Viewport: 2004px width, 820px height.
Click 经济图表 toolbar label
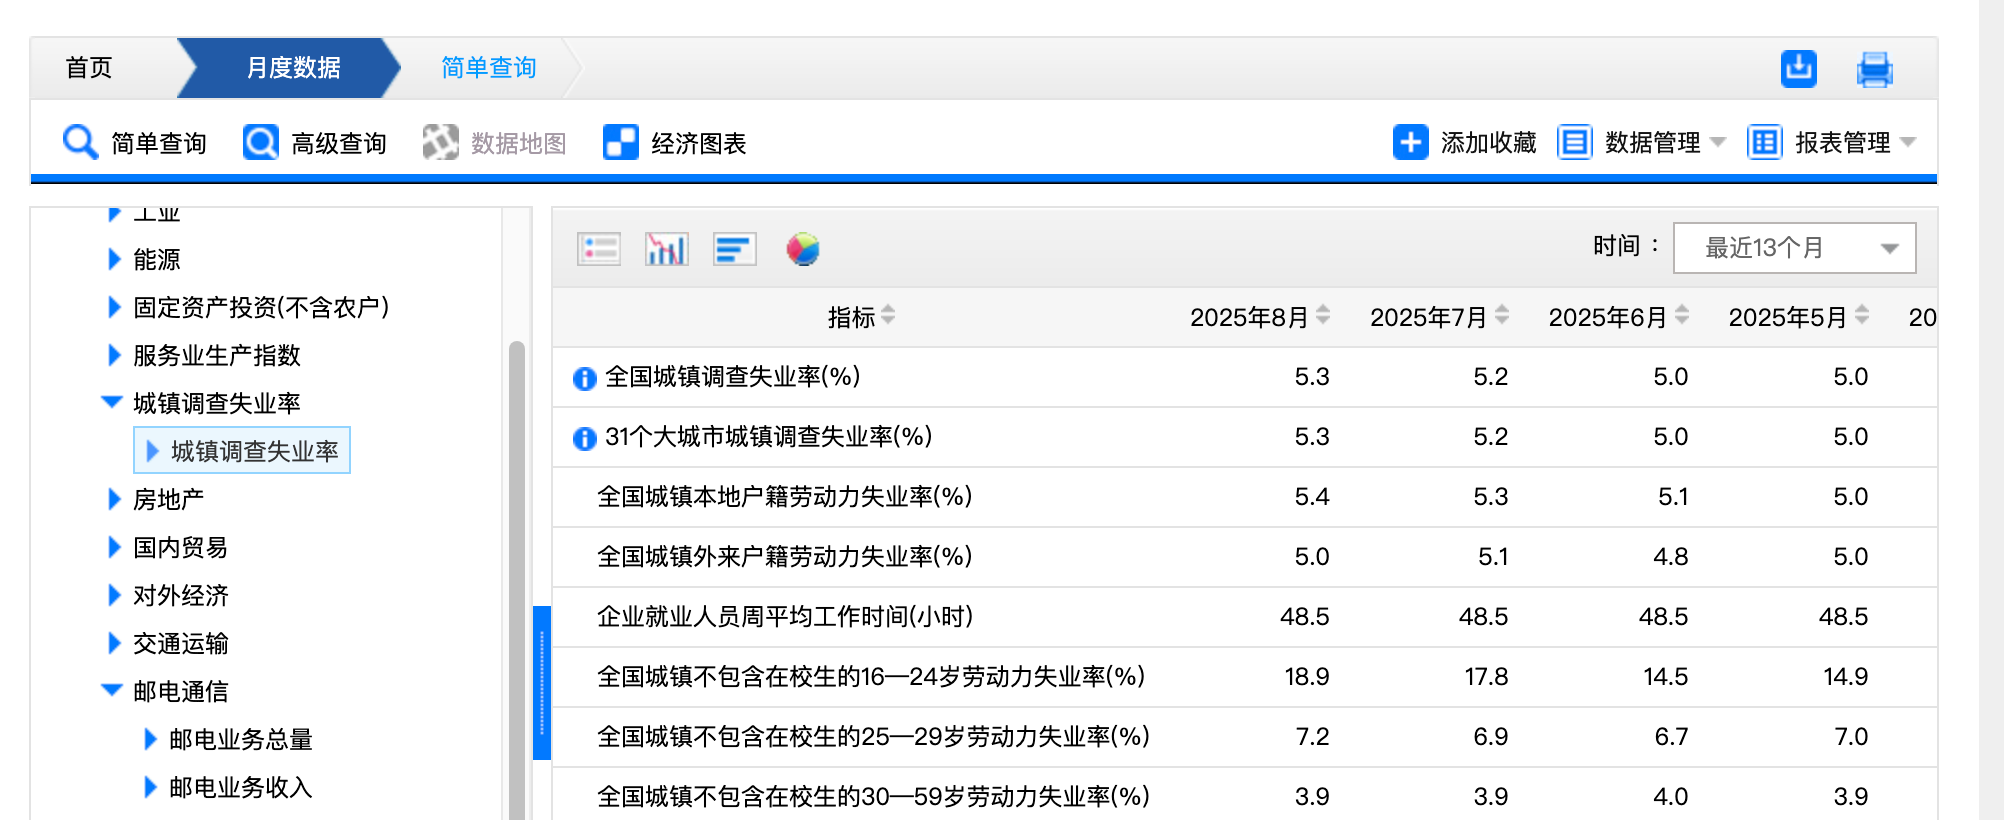698,143
